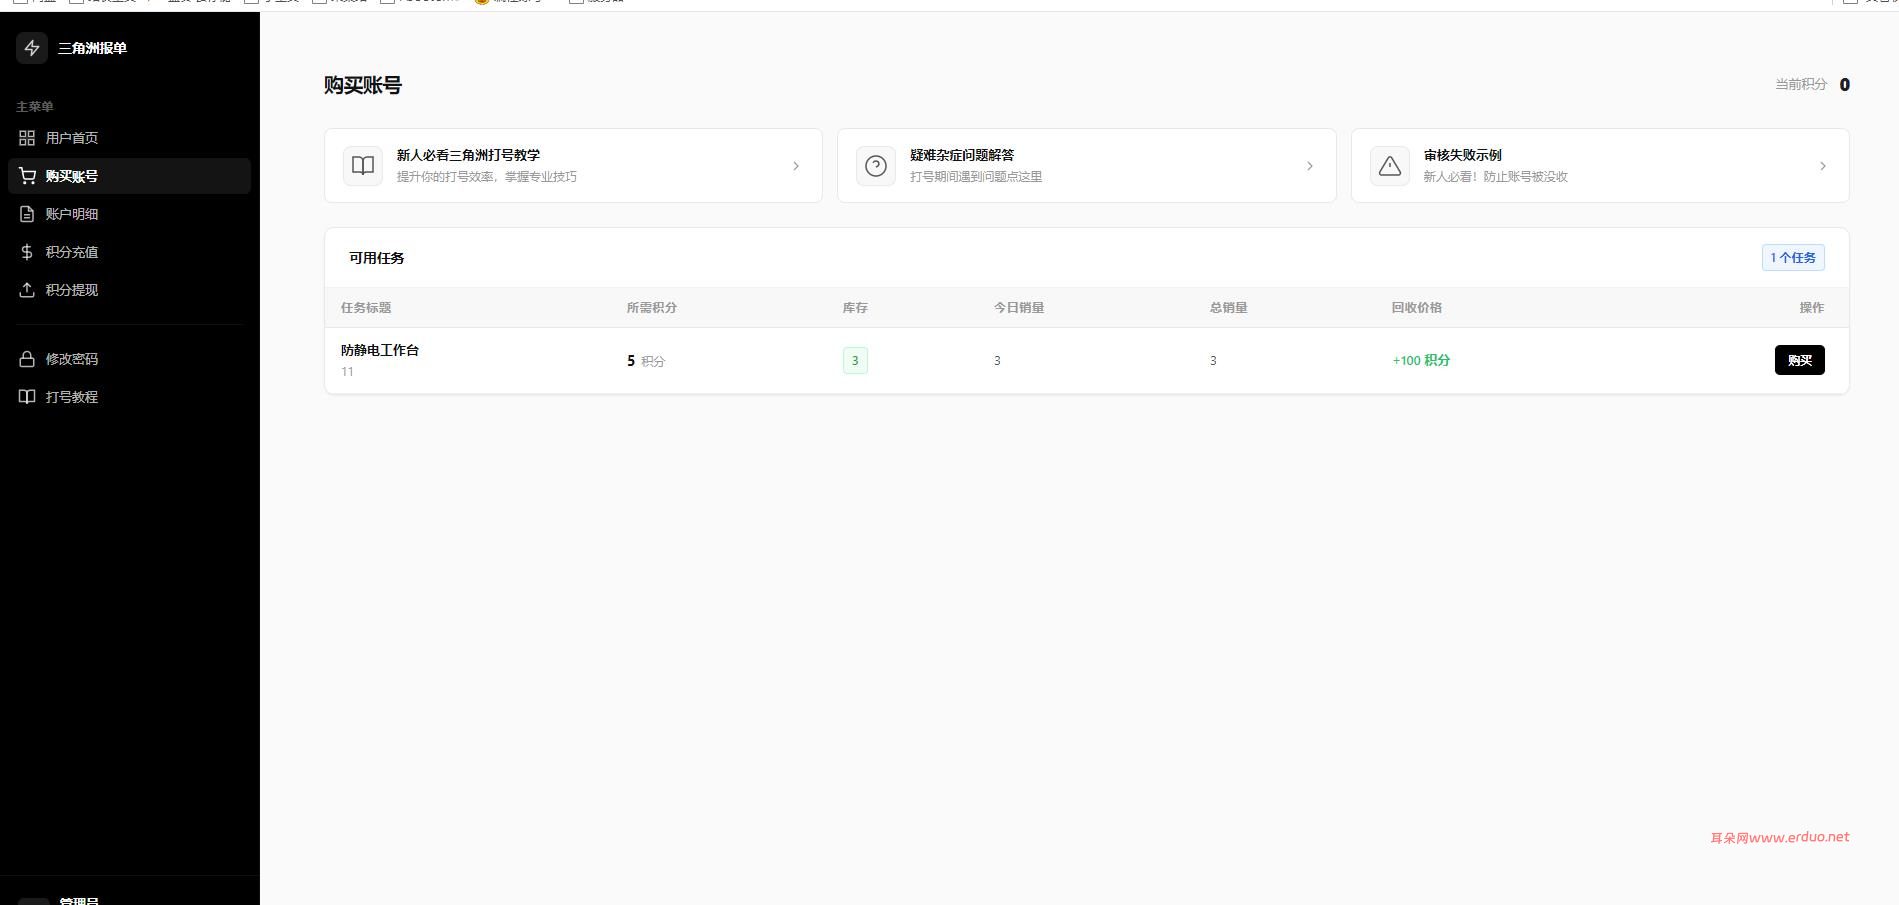The height and width of the screenshot is (905, 1899).
Task: Click the 任务标题 column header
Action: [x=366, y=308]
